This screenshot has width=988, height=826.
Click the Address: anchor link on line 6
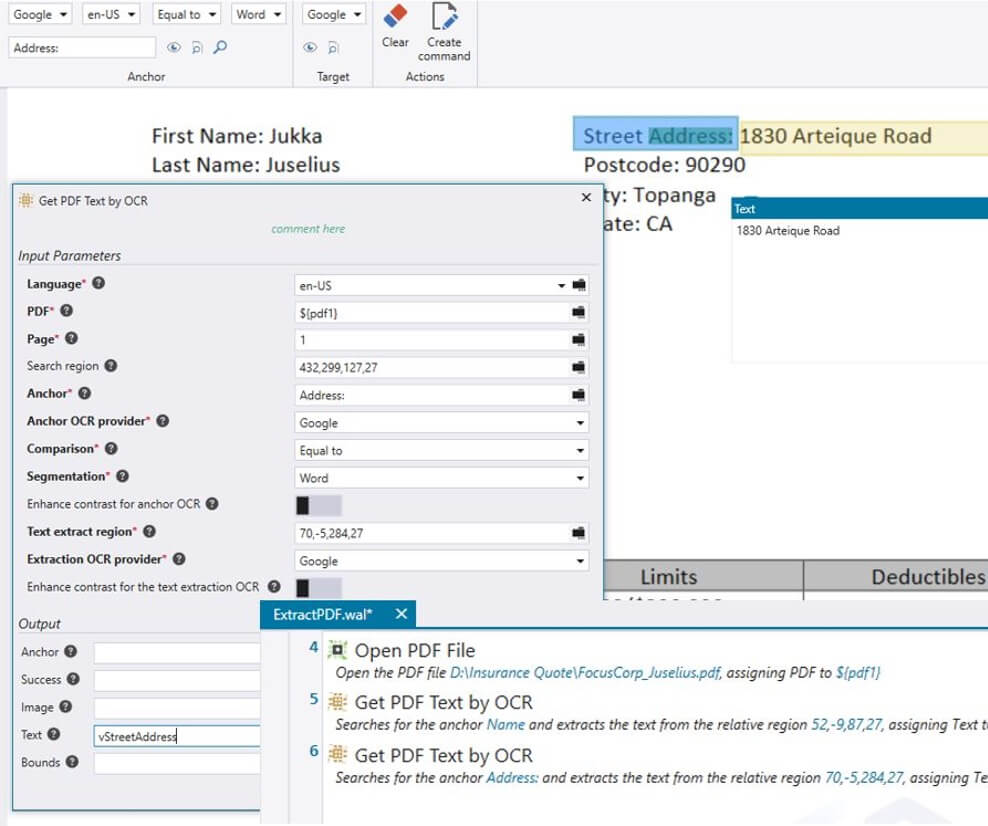pyautogui.click(x=512, y=777)
